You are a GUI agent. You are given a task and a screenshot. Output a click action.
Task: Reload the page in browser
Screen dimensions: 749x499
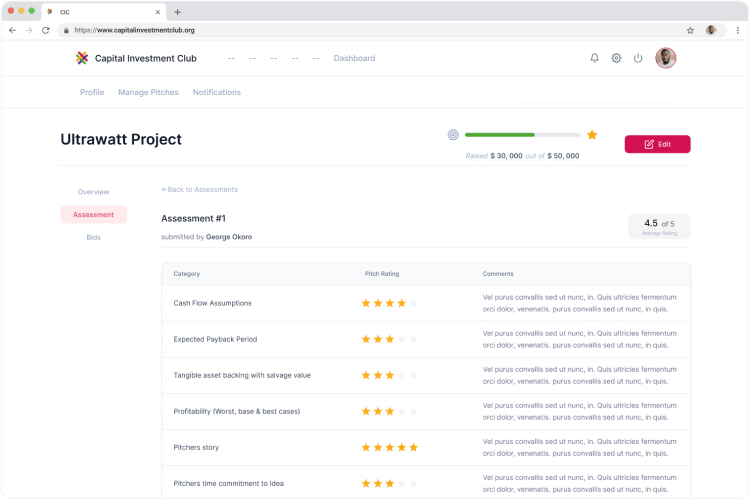46,30
